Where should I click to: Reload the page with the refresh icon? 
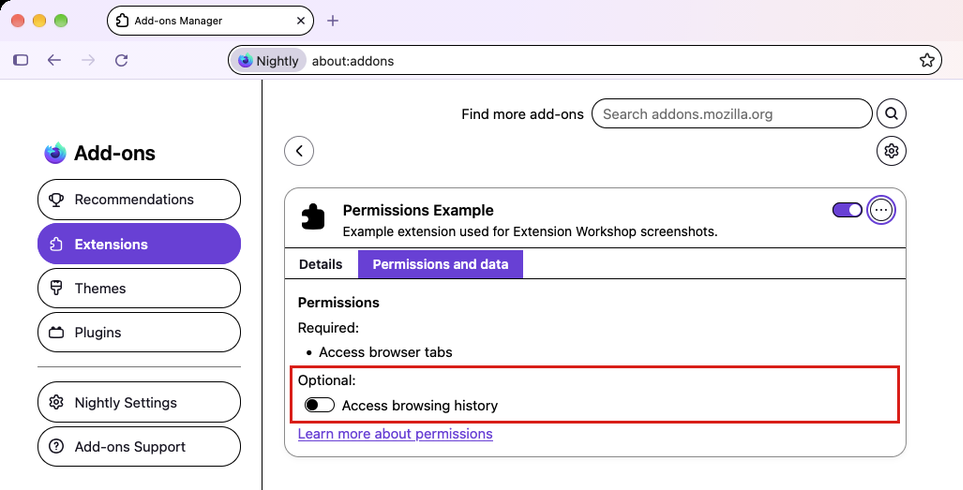(122, 60)
